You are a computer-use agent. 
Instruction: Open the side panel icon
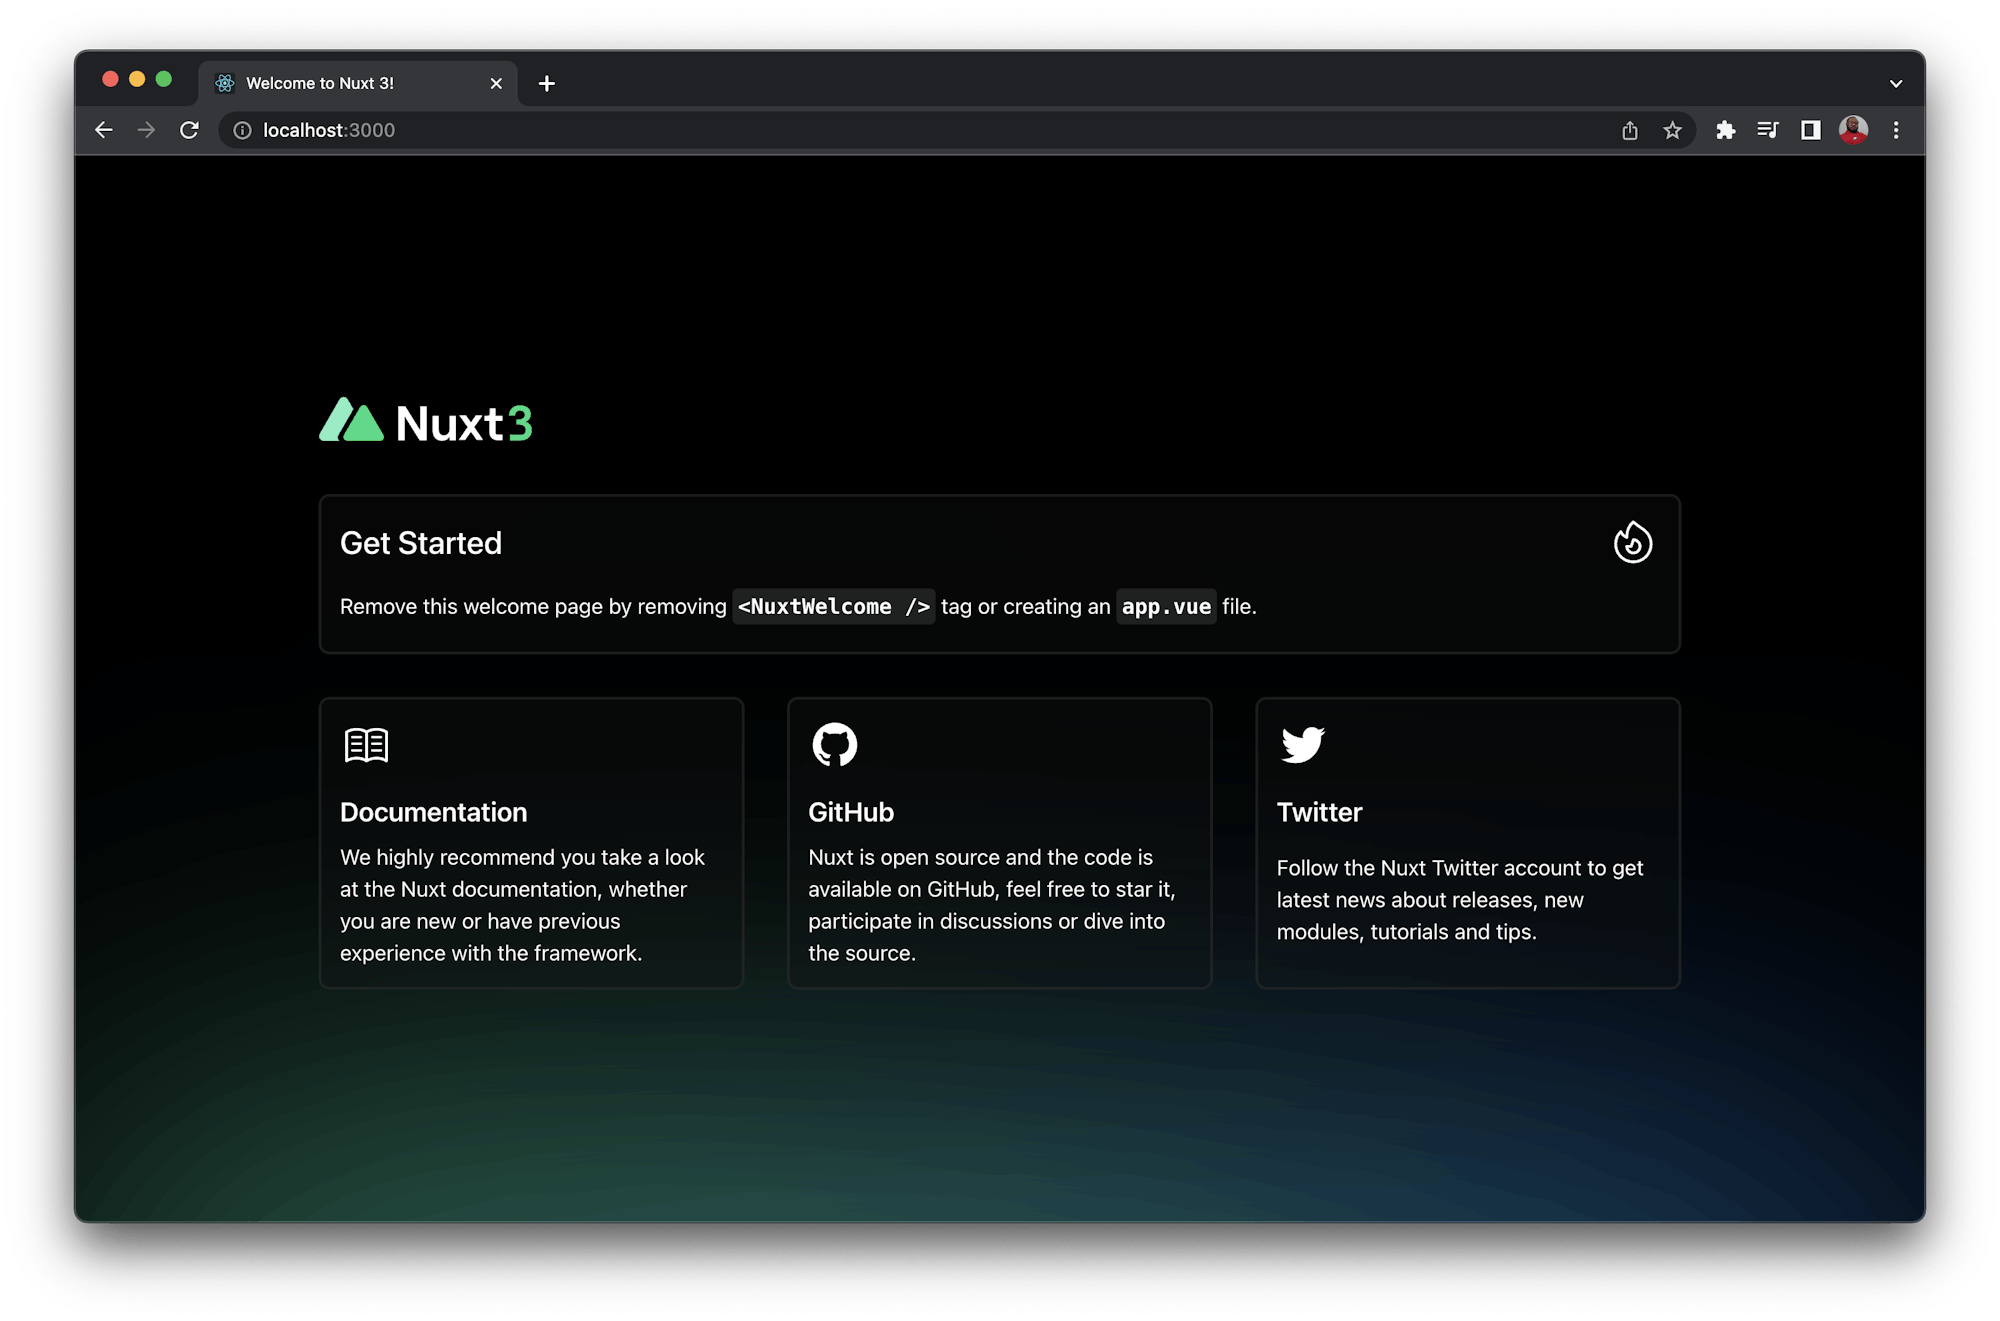pos(1810,130)
